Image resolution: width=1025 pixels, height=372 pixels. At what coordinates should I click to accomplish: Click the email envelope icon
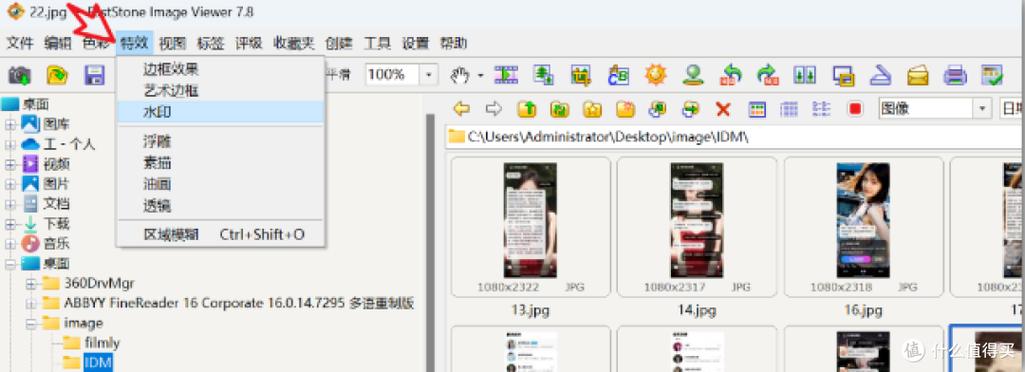[x=918, y=75]
